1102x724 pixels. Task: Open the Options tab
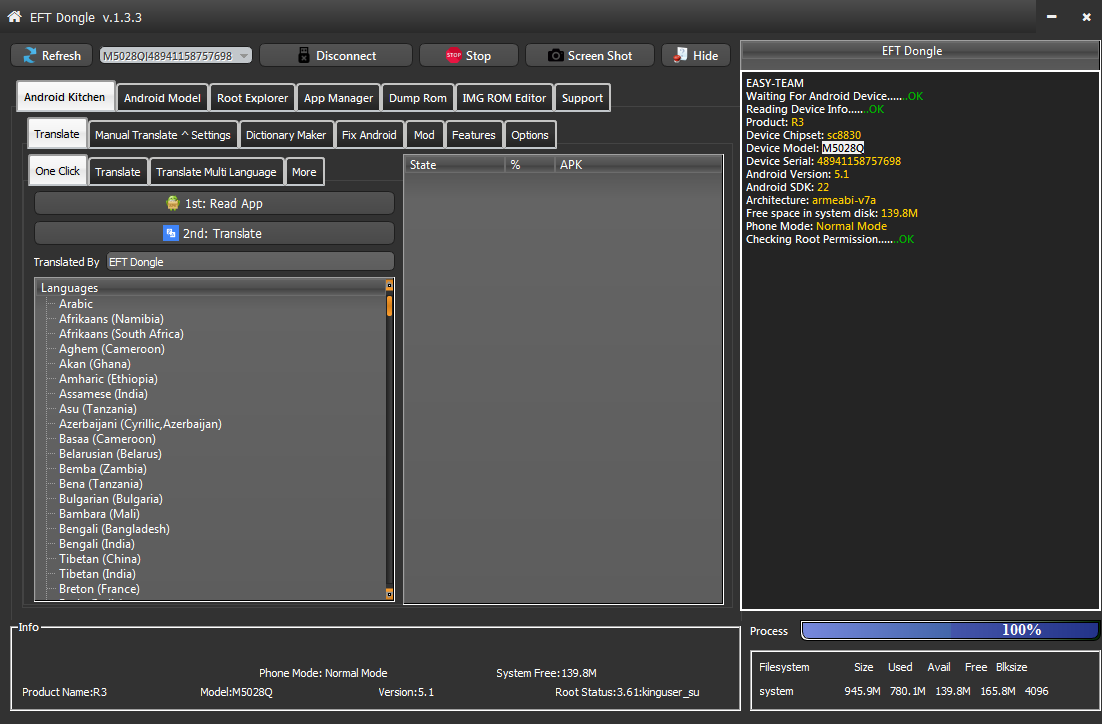[x=530, y=135]
